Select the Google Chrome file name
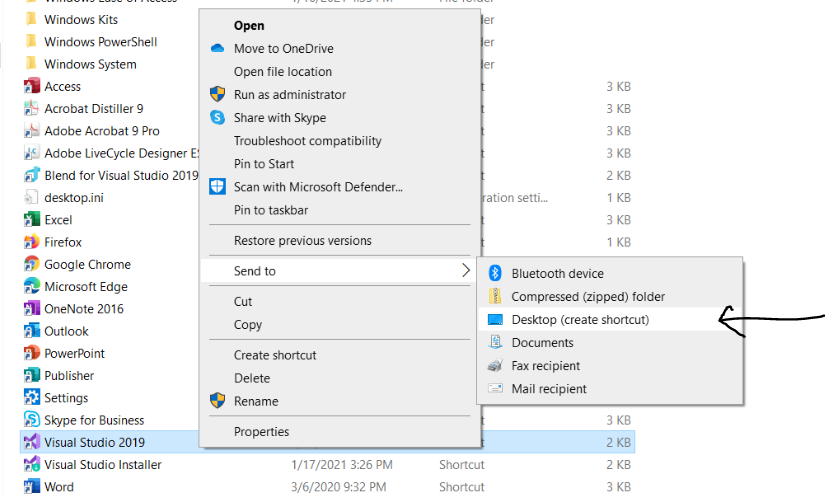 tap(87, 265)
